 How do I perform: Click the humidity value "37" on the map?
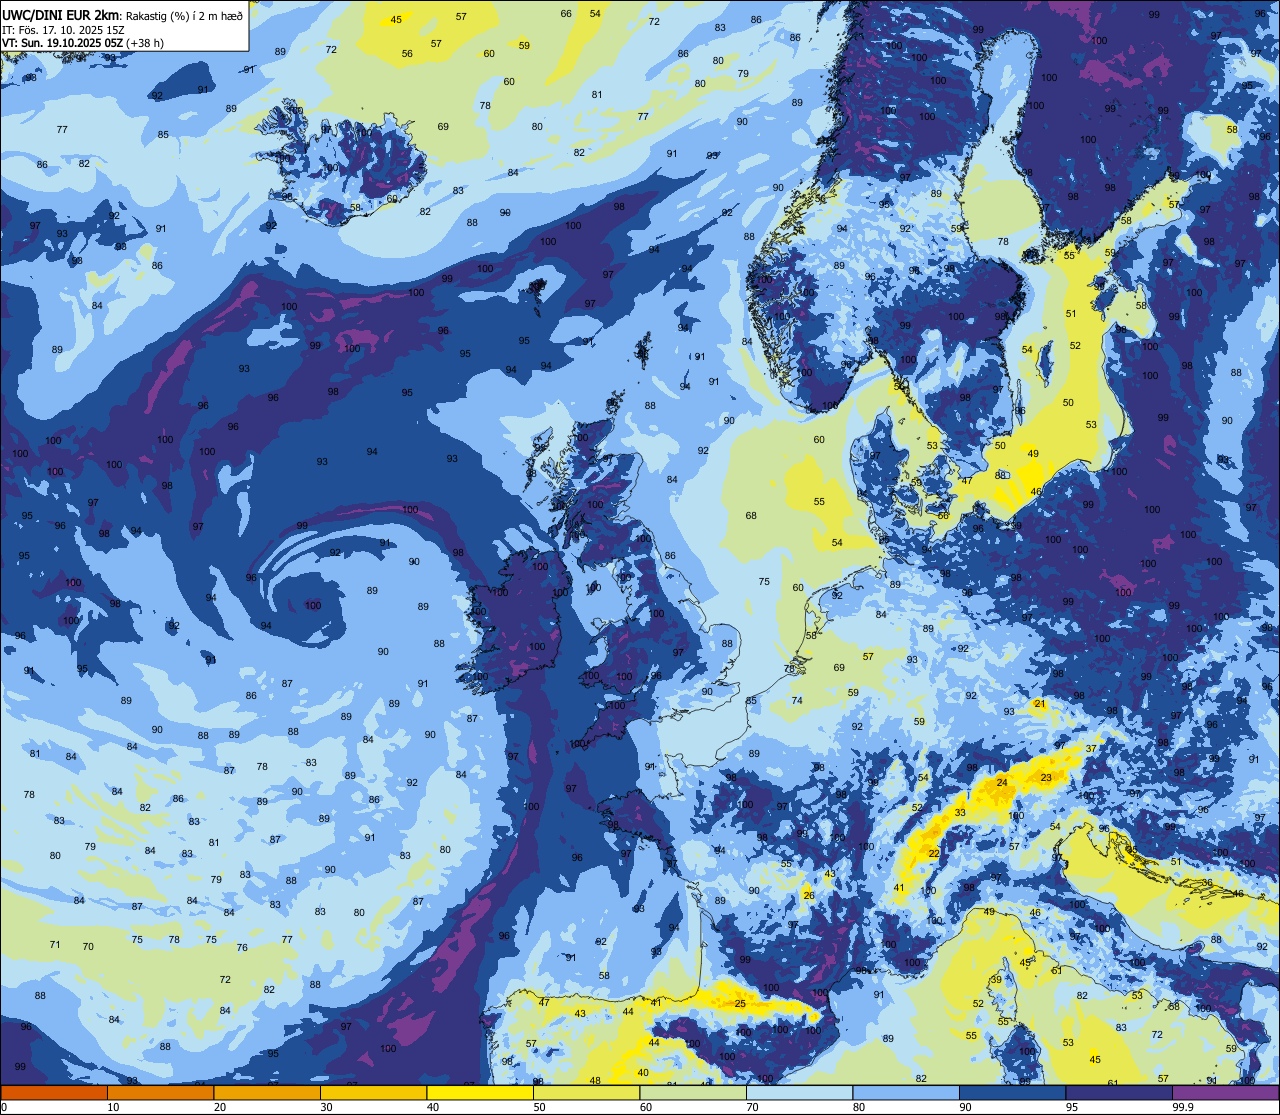[1091, 748]
